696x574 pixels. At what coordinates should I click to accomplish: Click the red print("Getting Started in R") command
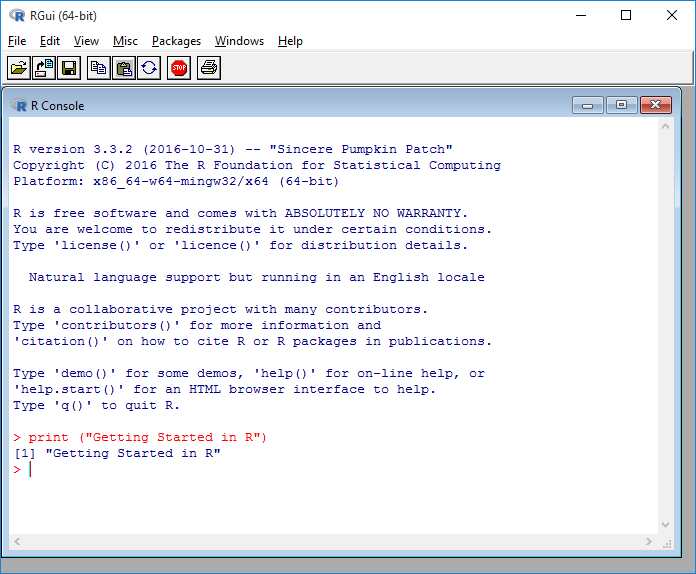click(x=147, y=437)
